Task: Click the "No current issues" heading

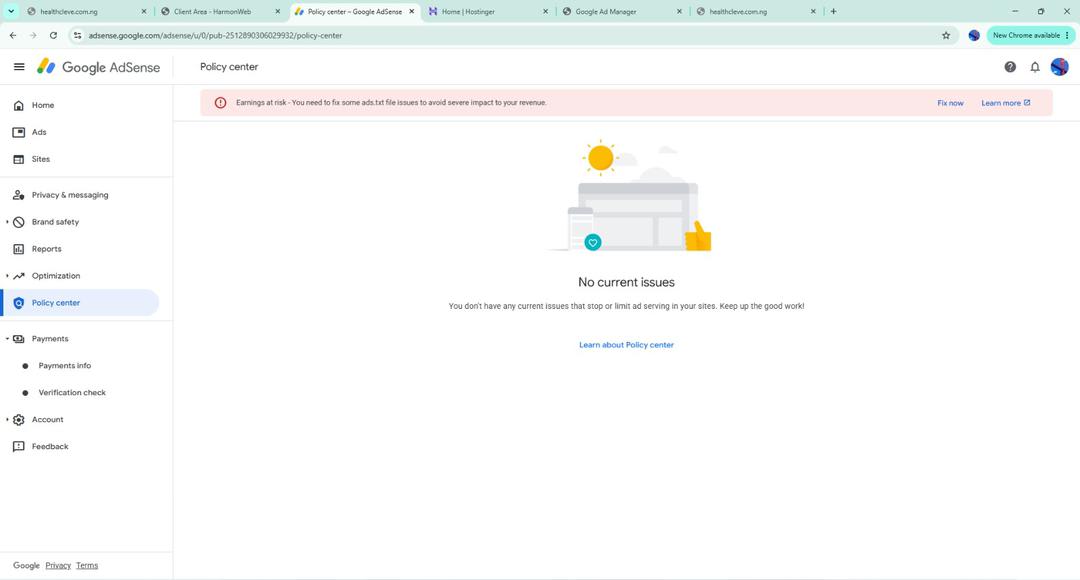Action: [x=626, y=282]
